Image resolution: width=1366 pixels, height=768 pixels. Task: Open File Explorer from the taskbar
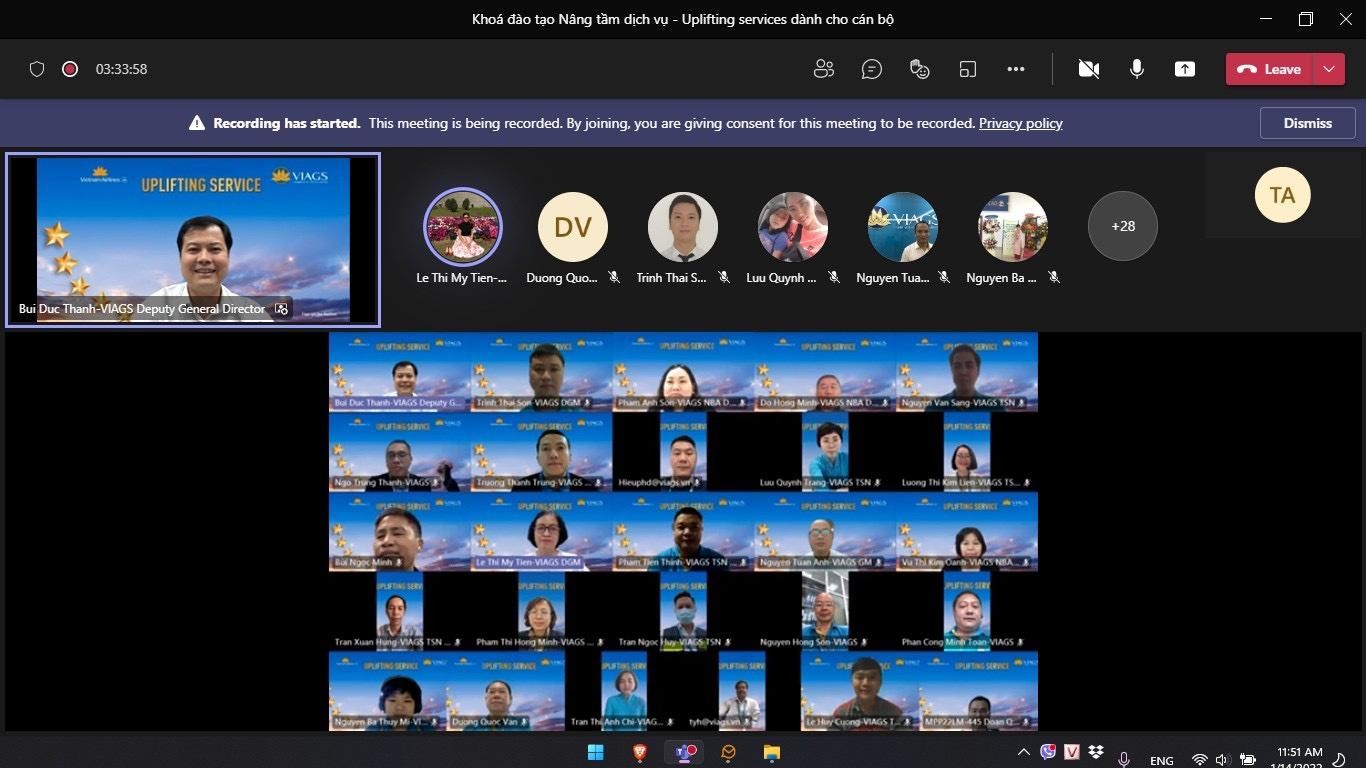771,752
